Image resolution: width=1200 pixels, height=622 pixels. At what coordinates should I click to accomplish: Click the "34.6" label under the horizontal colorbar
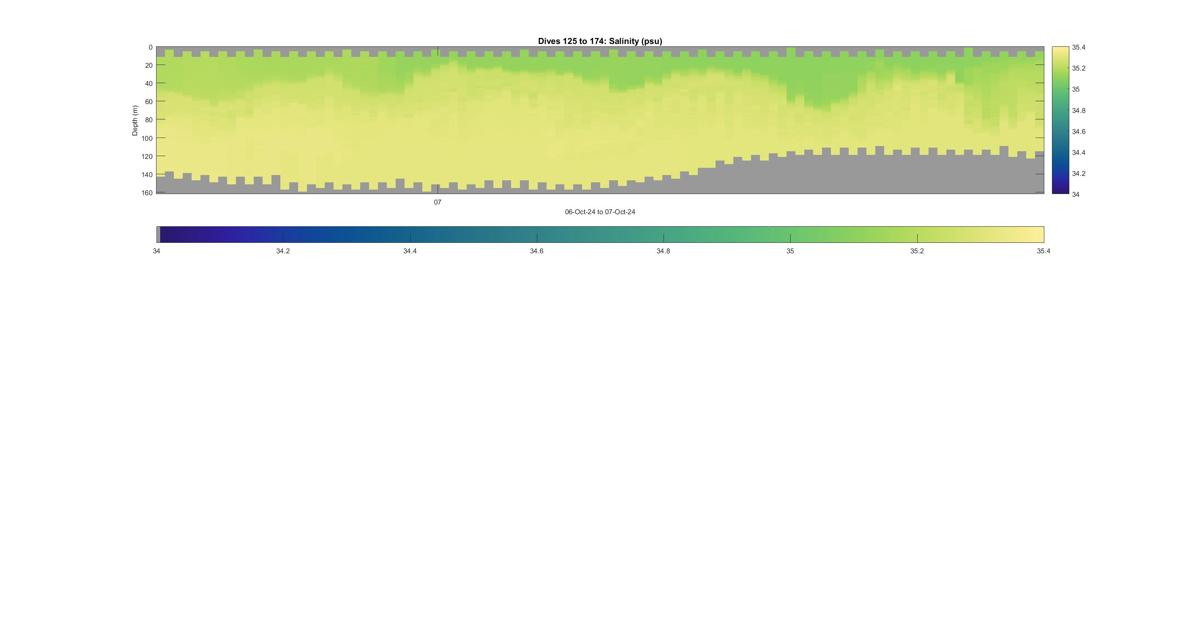[x=537, y=251]
